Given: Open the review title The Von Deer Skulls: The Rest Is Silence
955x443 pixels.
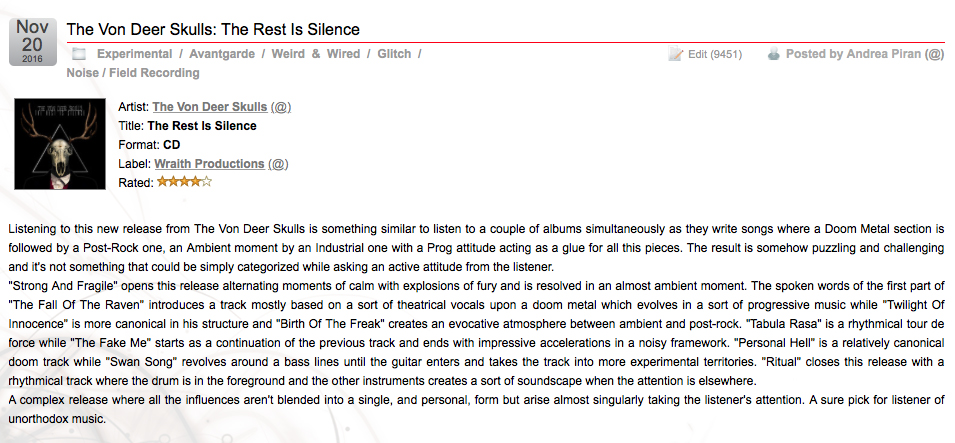Looking at the screenshot, I should [213, 29].
